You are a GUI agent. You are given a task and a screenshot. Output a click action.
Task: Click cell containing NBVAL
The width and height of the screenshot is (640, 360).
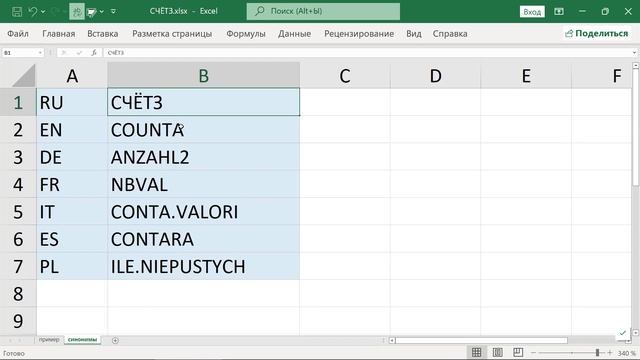(x=203, y=184)
